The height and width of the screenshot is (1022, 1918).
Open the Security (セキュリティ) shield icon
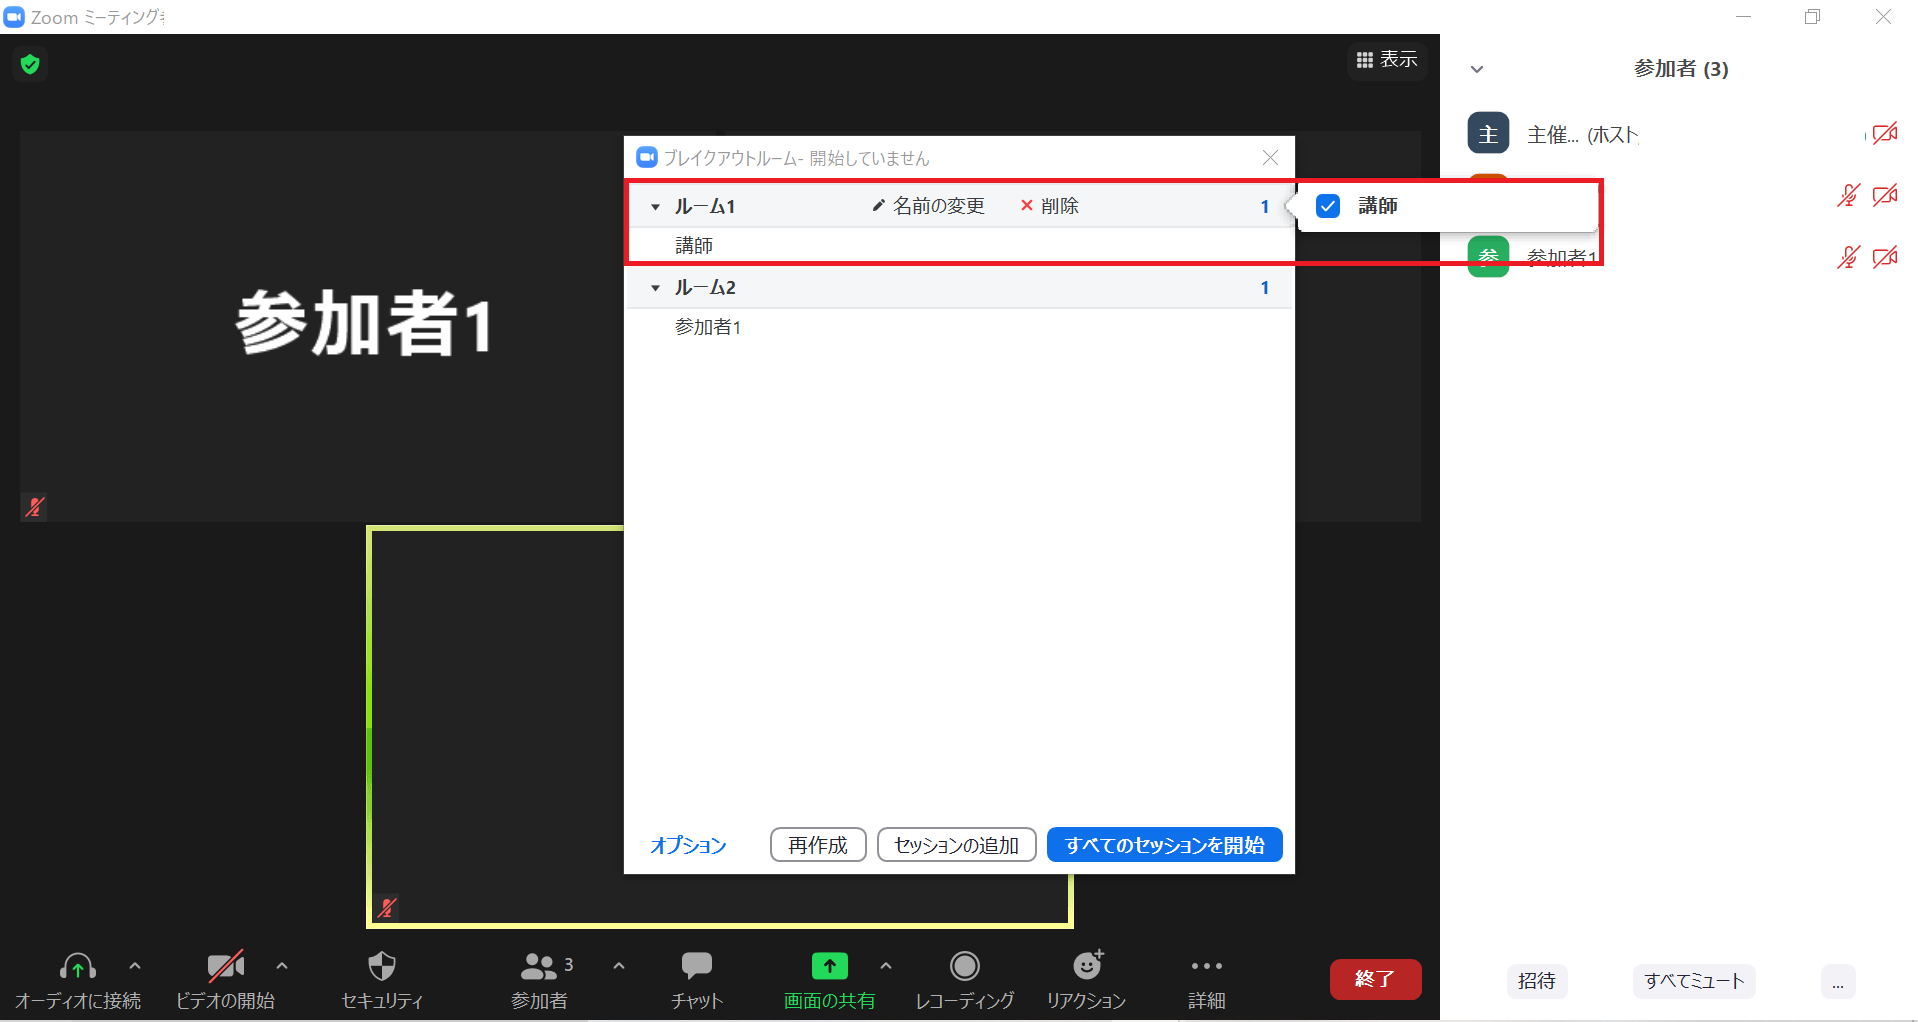coord(382,967)
